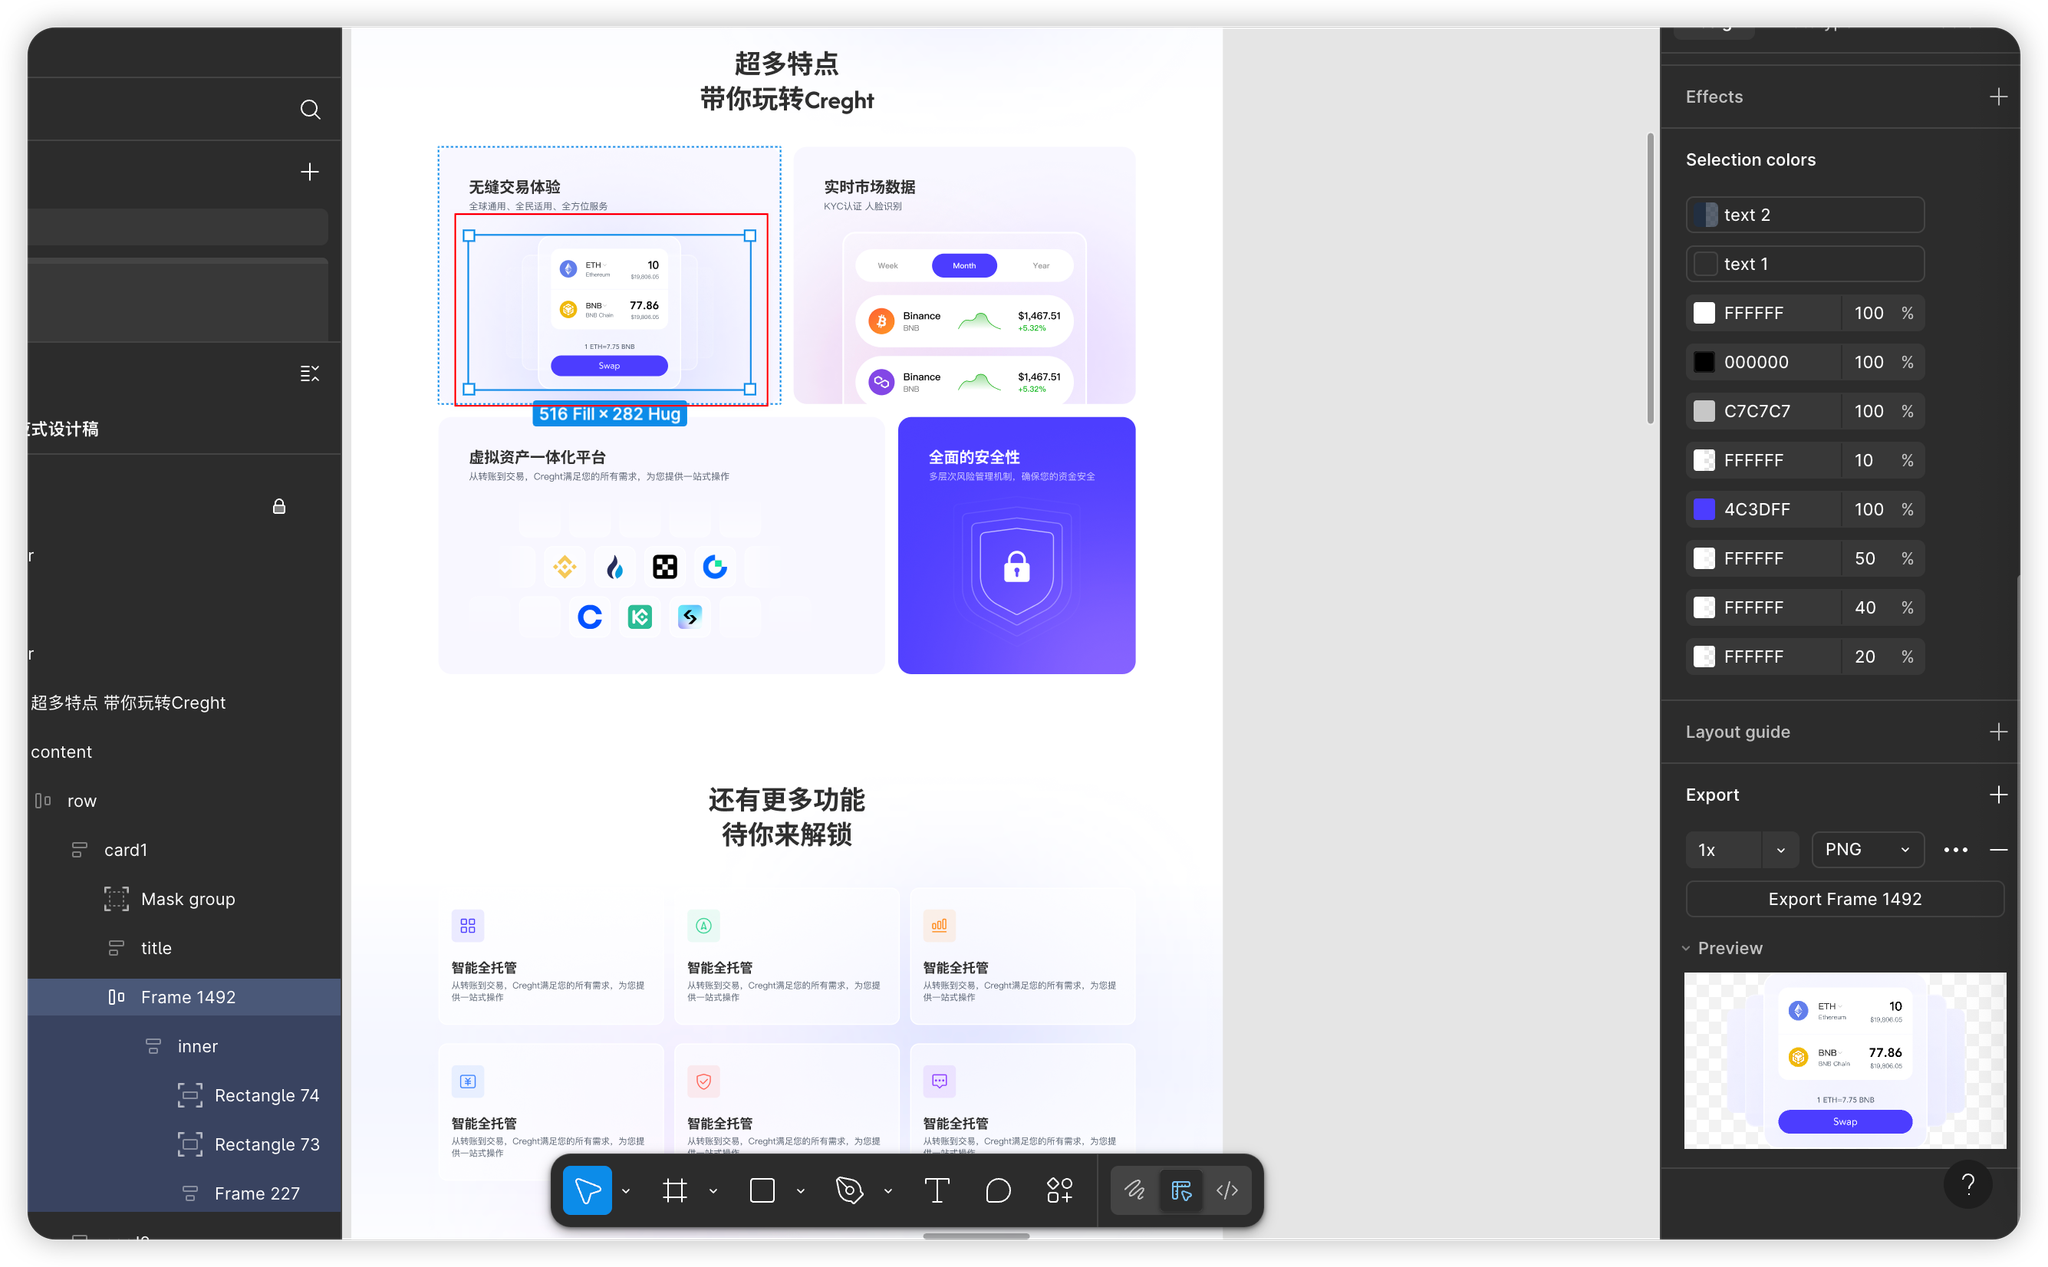Screen dimensions: 2048x1267
Task: Switch to Dev Mode code icon
Action: tap(1227, 1190)
